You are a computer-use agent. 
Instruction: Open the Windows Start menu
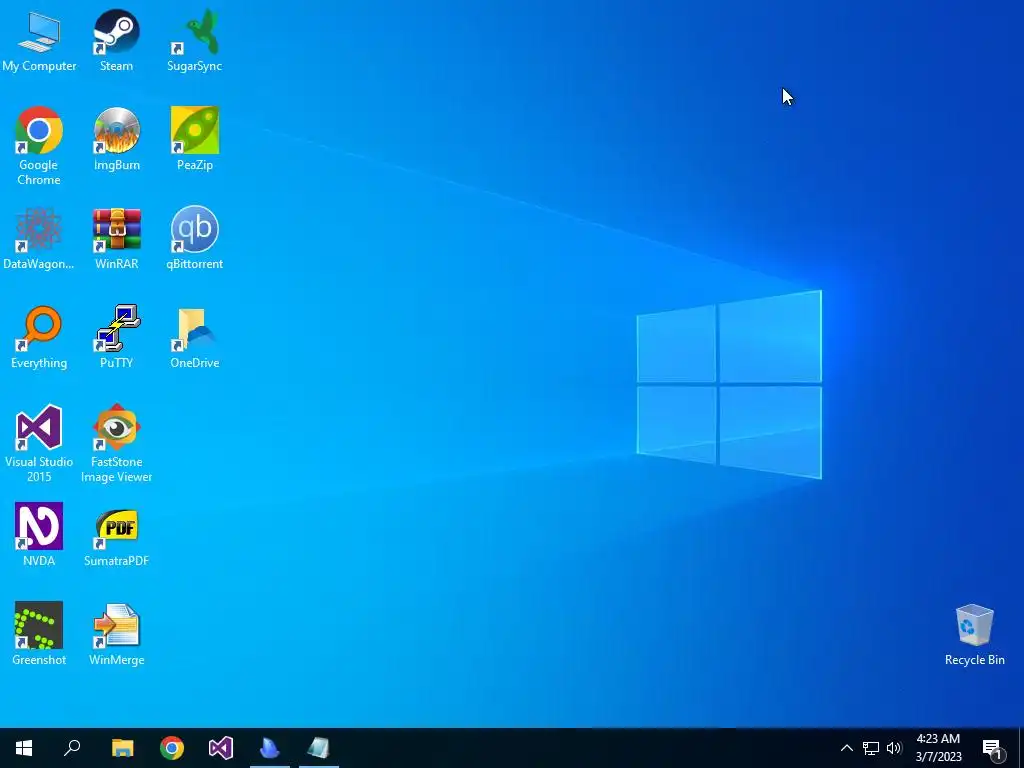click(x=24, y=748)
